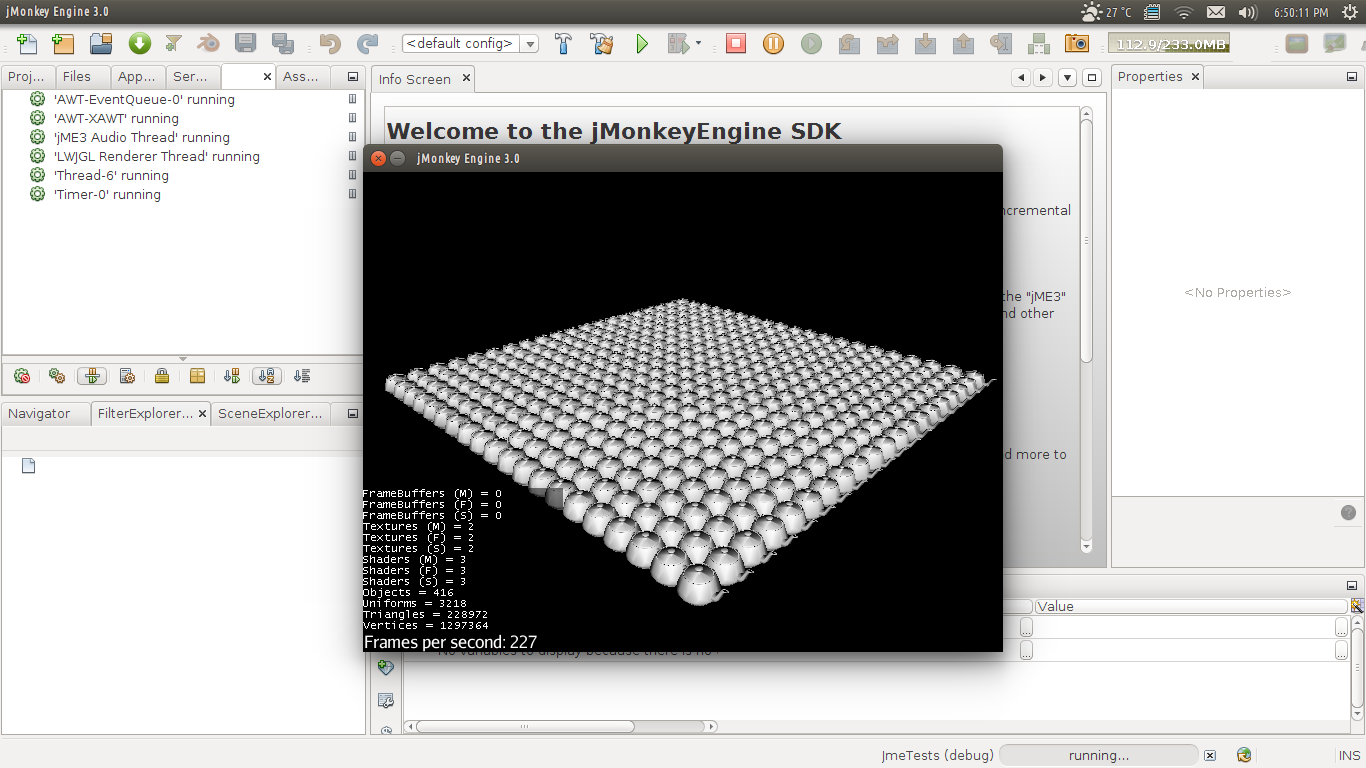The width and height of the screenshot is (1366, 768).
Task: Click the Build Project hammer icon
Action: [563, 43]
